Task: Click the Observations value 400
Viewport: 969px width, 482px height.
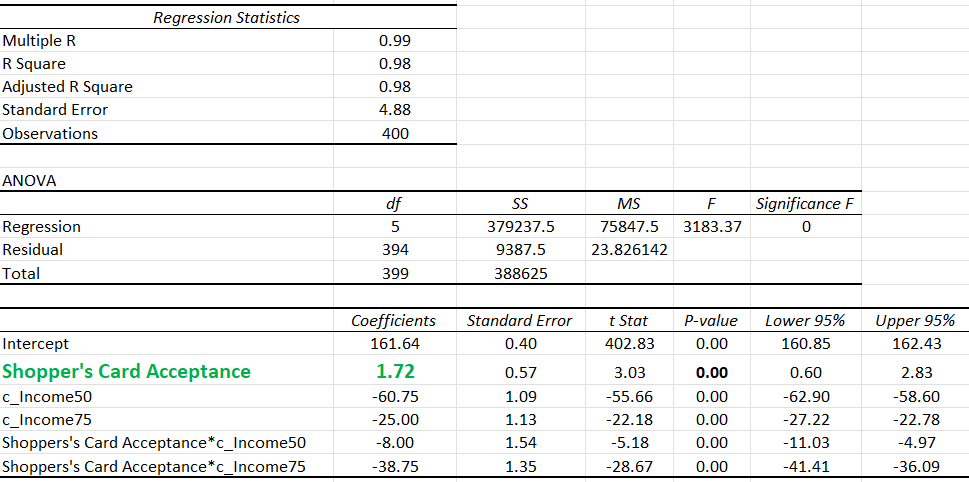Action: pos(396,133)
